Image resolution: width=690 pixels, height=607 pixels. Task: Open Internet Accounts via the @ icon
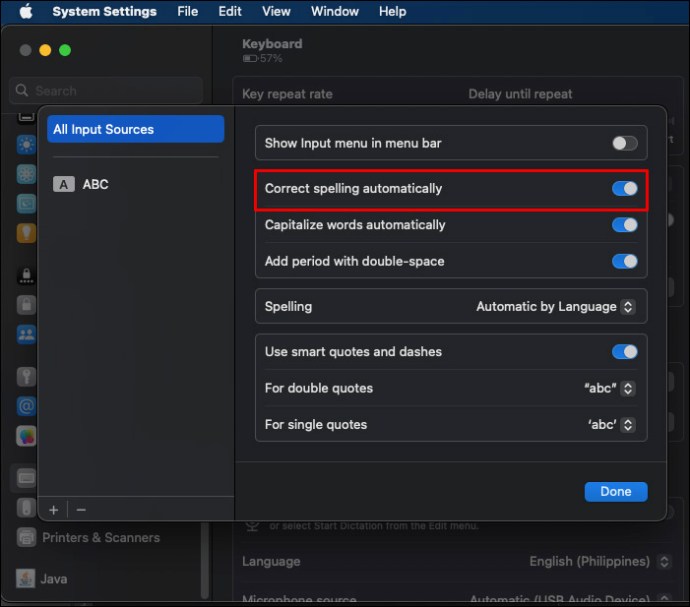click(x=26, y=406)
